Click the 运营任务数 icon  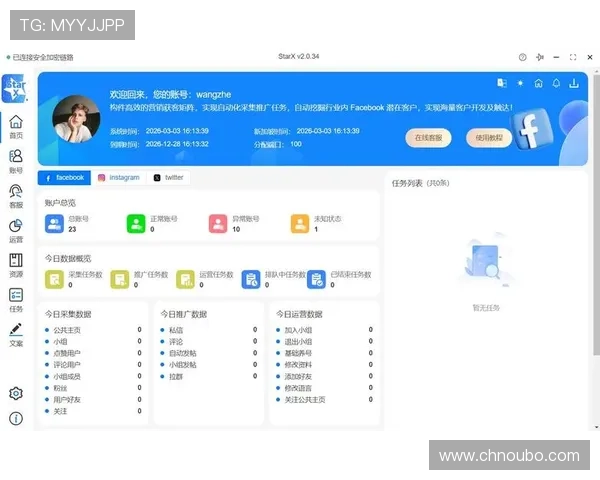pyautogui.click(x=186, y=279)
